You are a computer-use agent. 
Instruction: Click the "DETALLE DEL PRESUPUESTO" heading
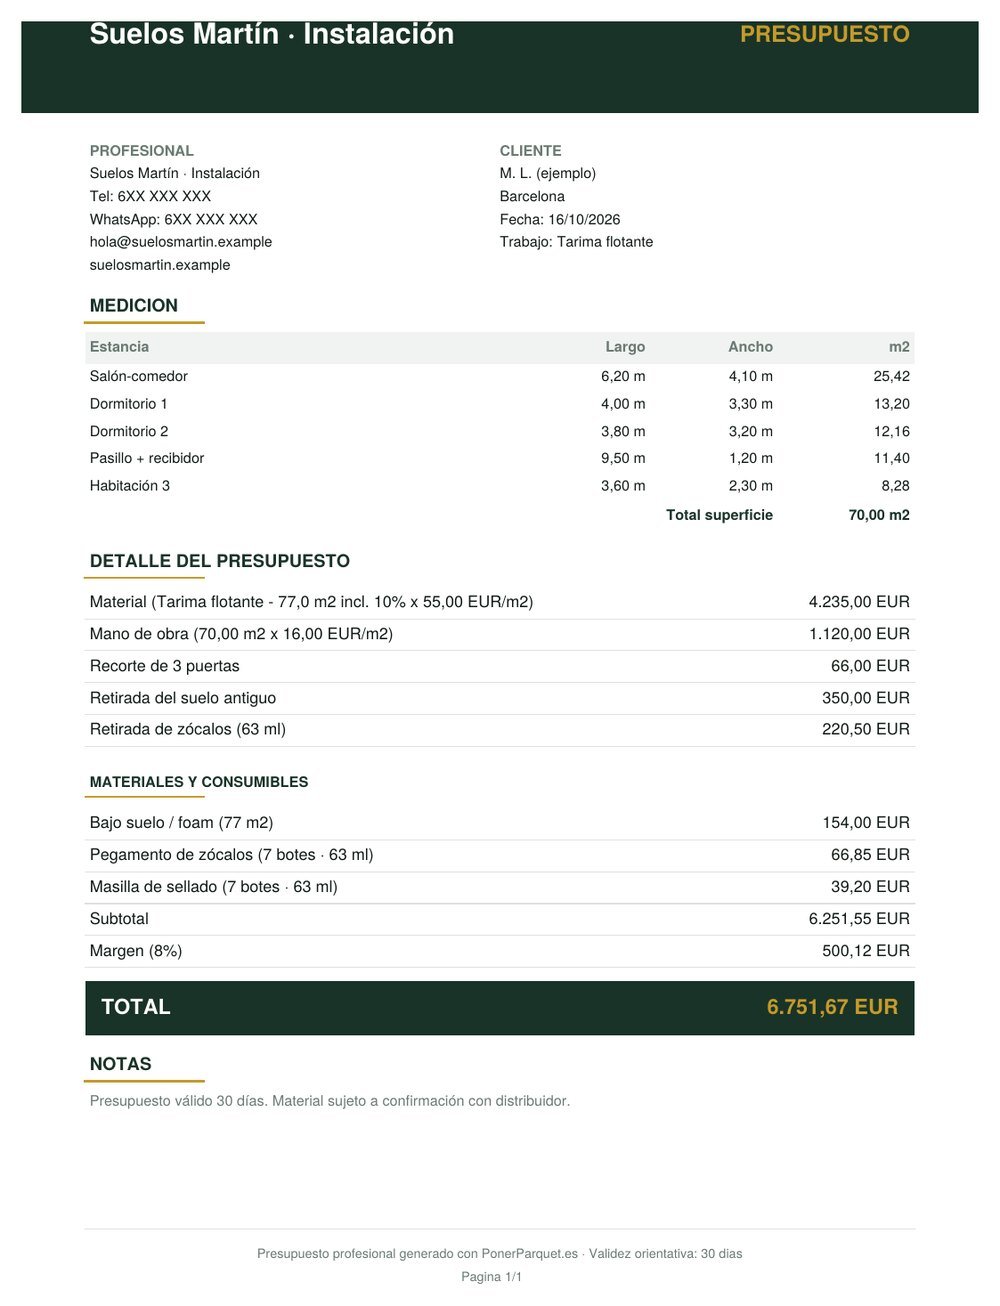pyautogui.click(x=220, y=561)
